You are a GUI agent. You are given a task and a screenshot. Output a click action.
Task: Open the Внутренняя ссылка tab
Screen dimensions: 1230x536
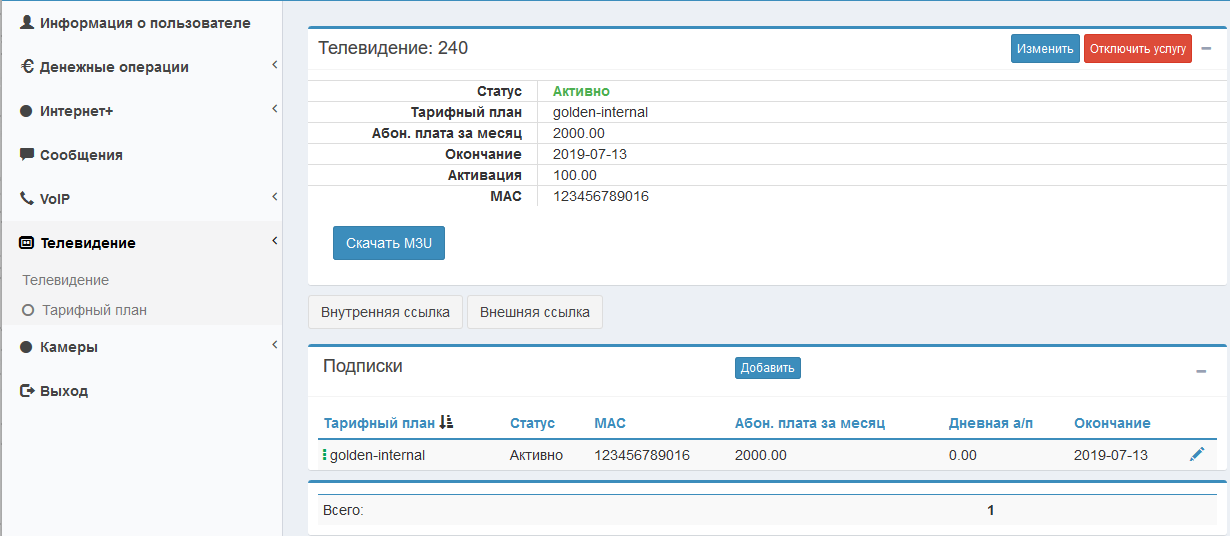(x=385, y=312)
